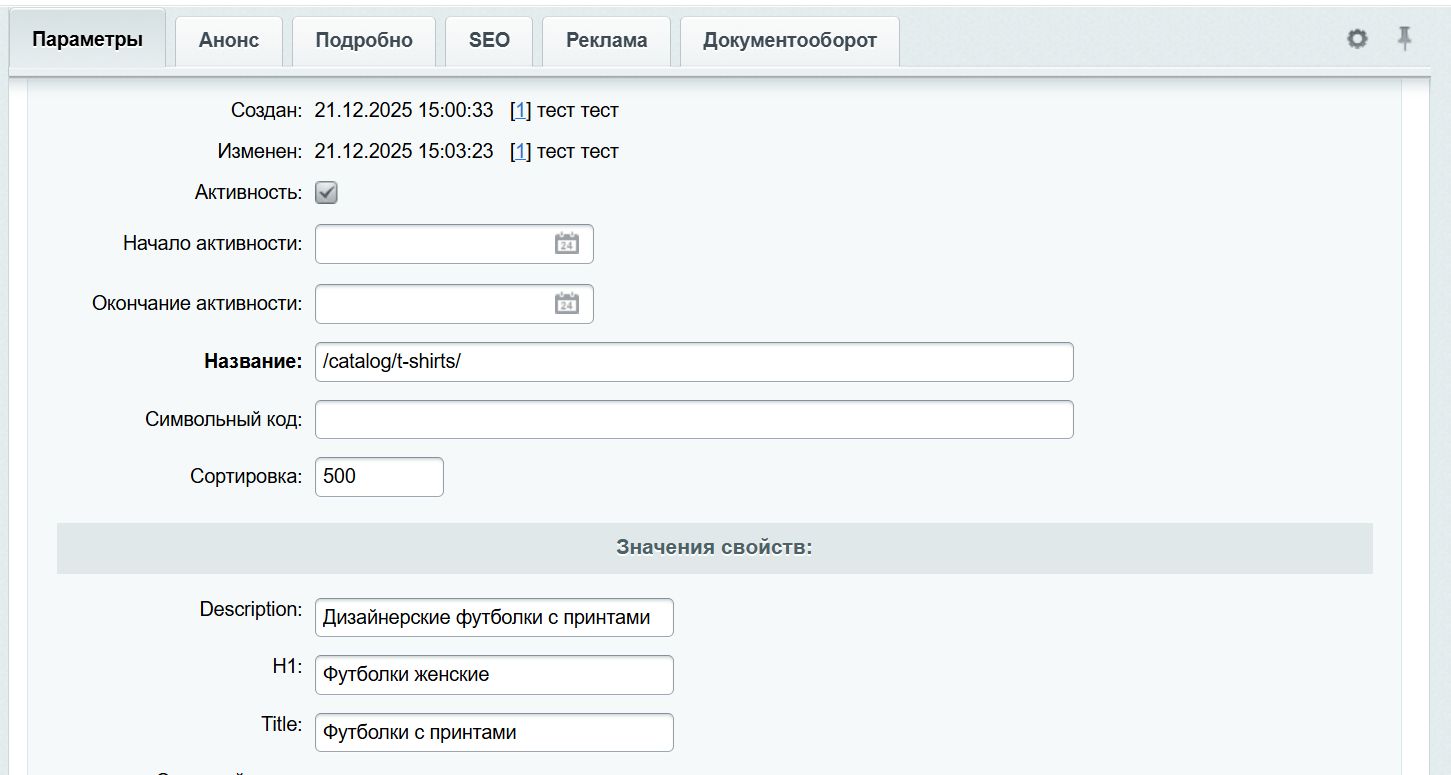Viewport: 1451px width, 775px height.
Task: Open the Реклама tab
Action: 605,39
